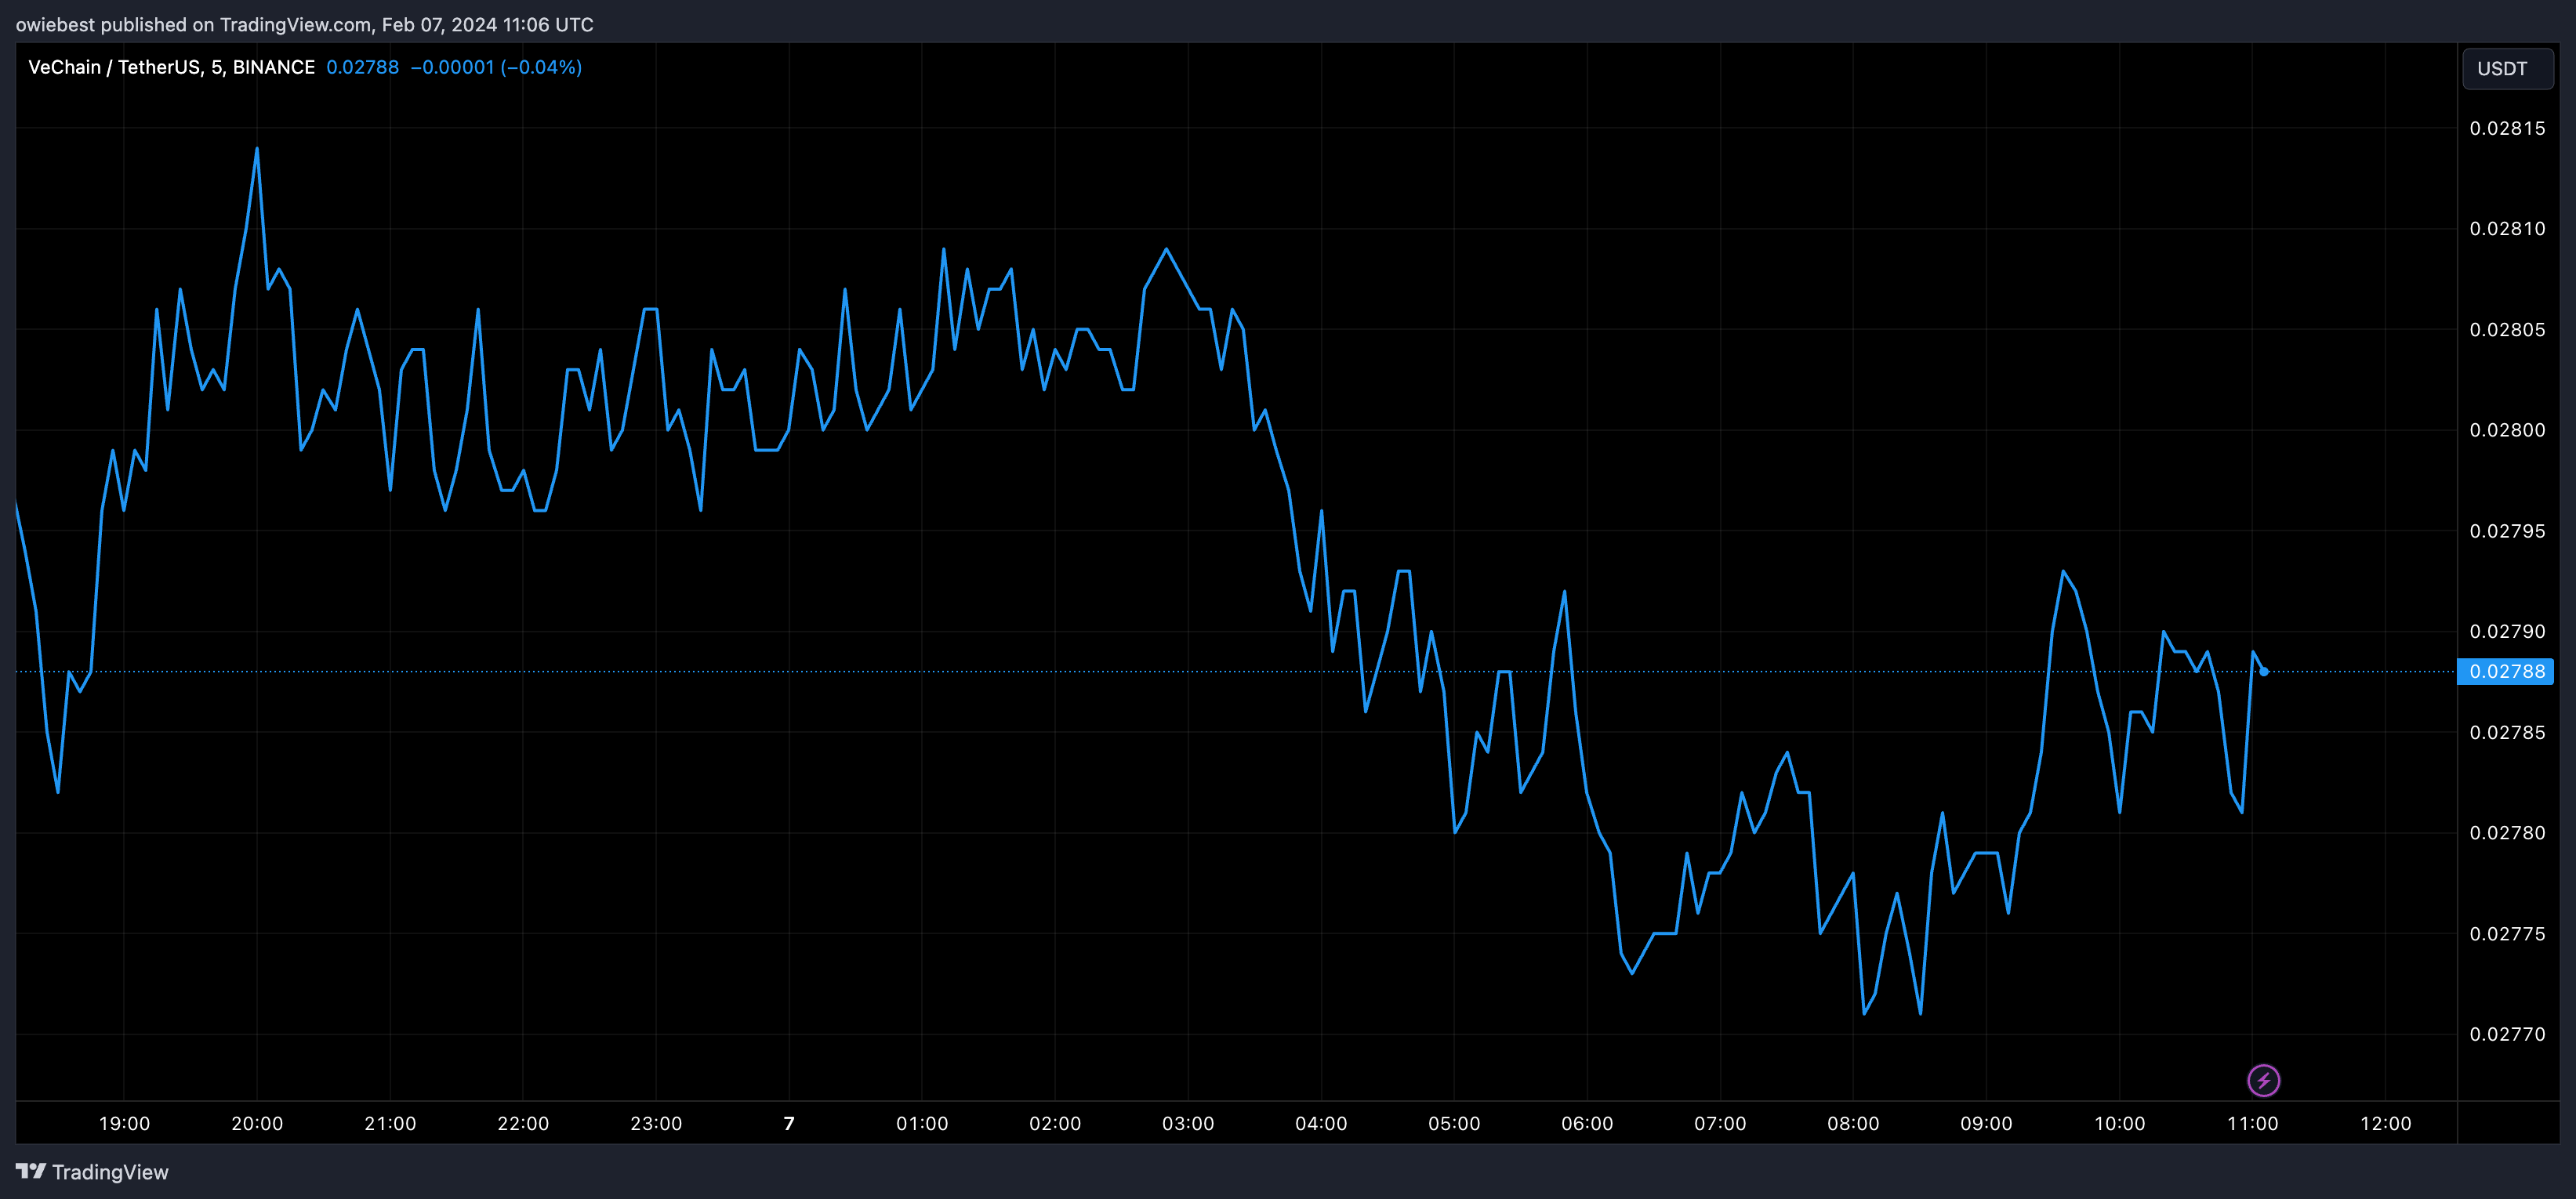Click the 0.02770 price scale label
2576x1199 pixels.
click(2507, 1034)
